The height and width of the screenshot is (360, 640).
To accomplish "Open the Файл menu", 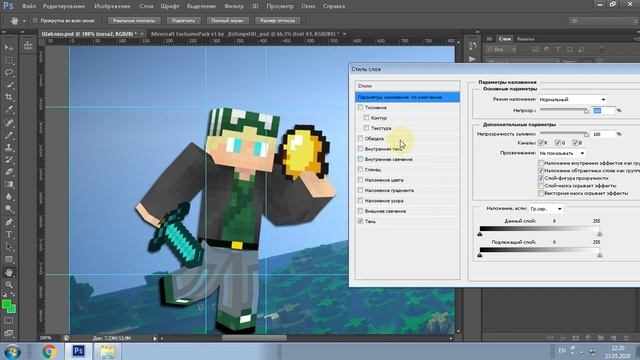I will pyautogui.click(x=29, y=7).
